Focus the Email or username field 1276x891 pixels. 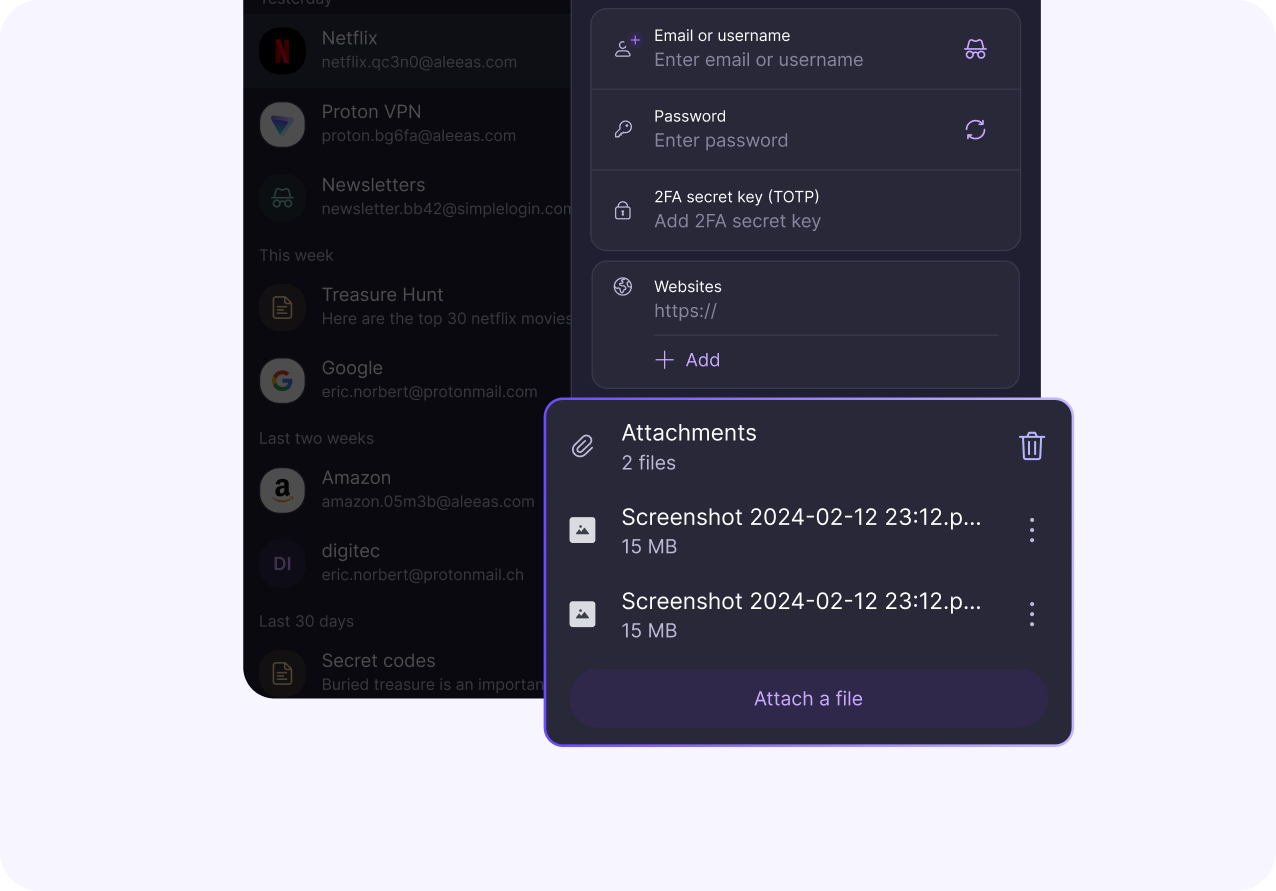pos(805,49)
